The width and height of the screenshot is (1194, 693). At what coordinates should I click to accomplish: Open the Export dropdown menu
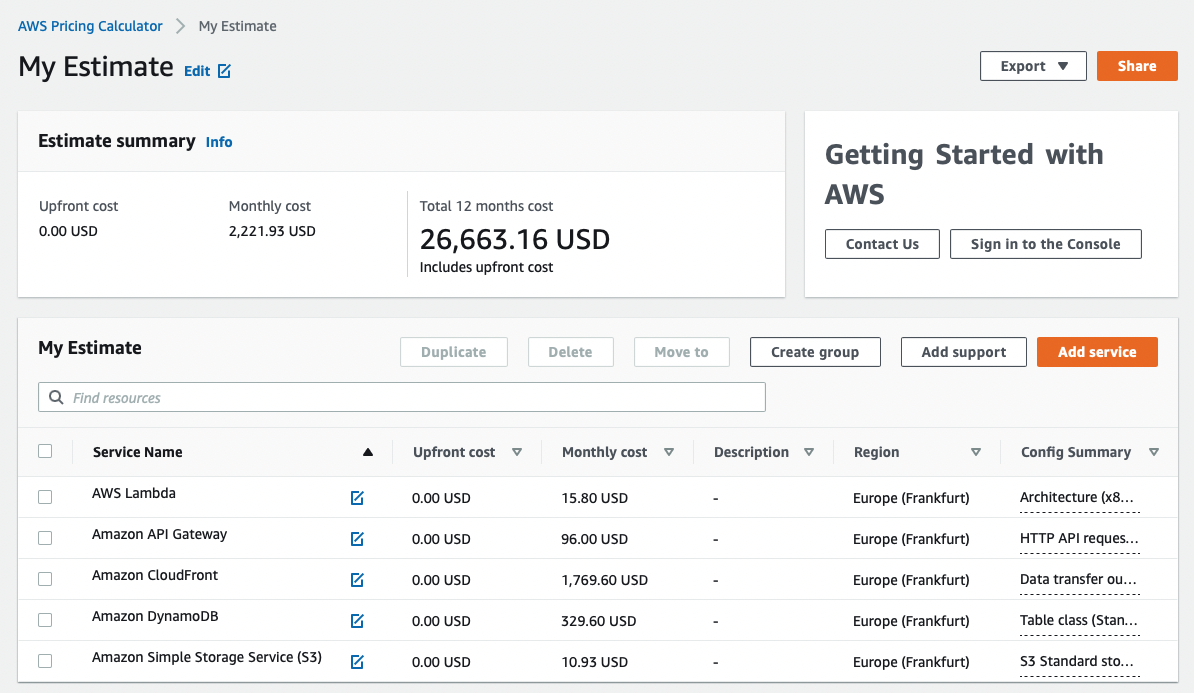[x=1033, y=66]
